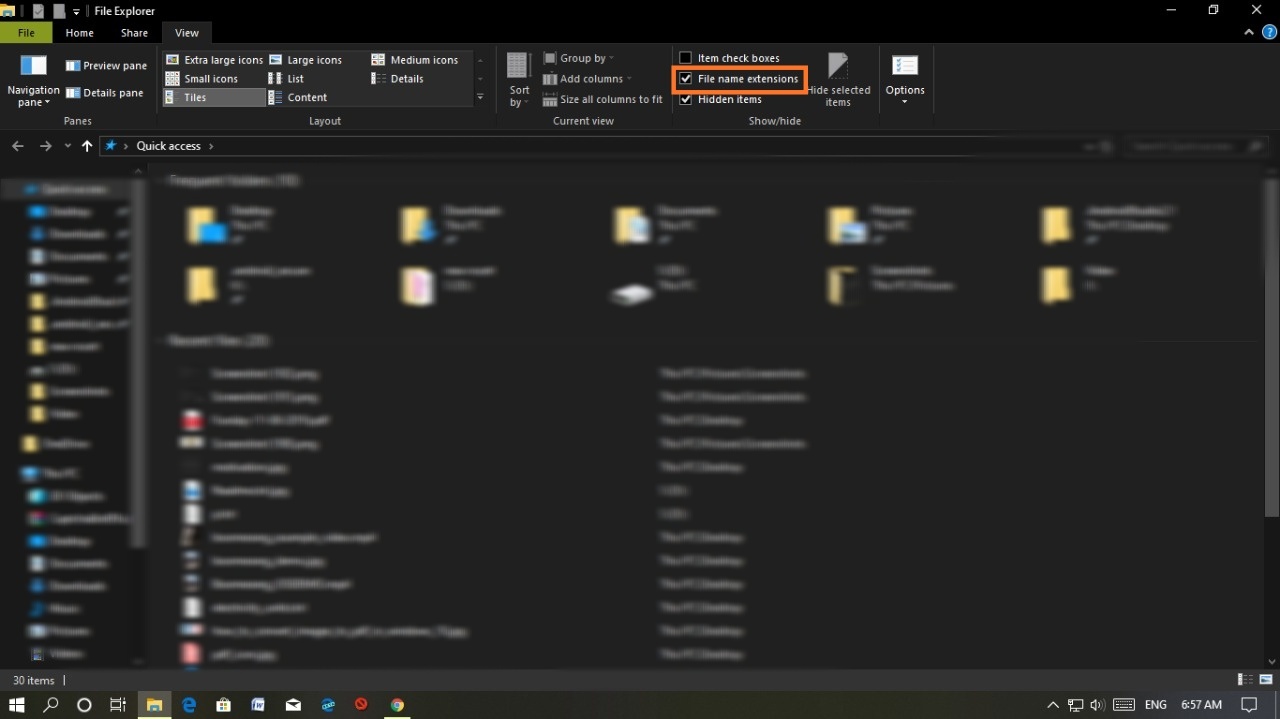Screen dimensions: 1280x719
Task: Click Properties icon in quick access toolbar
Action: pos(38,11)
